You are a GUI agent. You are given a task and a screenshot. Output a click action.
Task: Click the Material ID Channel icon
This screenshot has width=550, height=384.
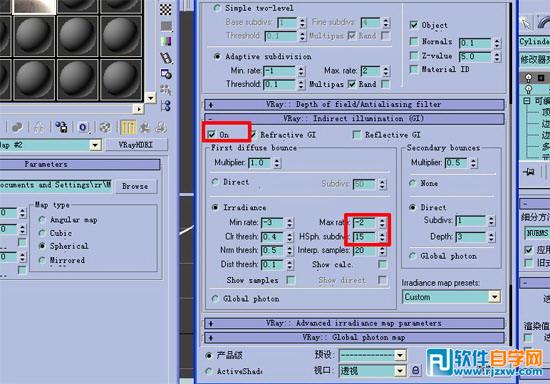click(83, 127)
